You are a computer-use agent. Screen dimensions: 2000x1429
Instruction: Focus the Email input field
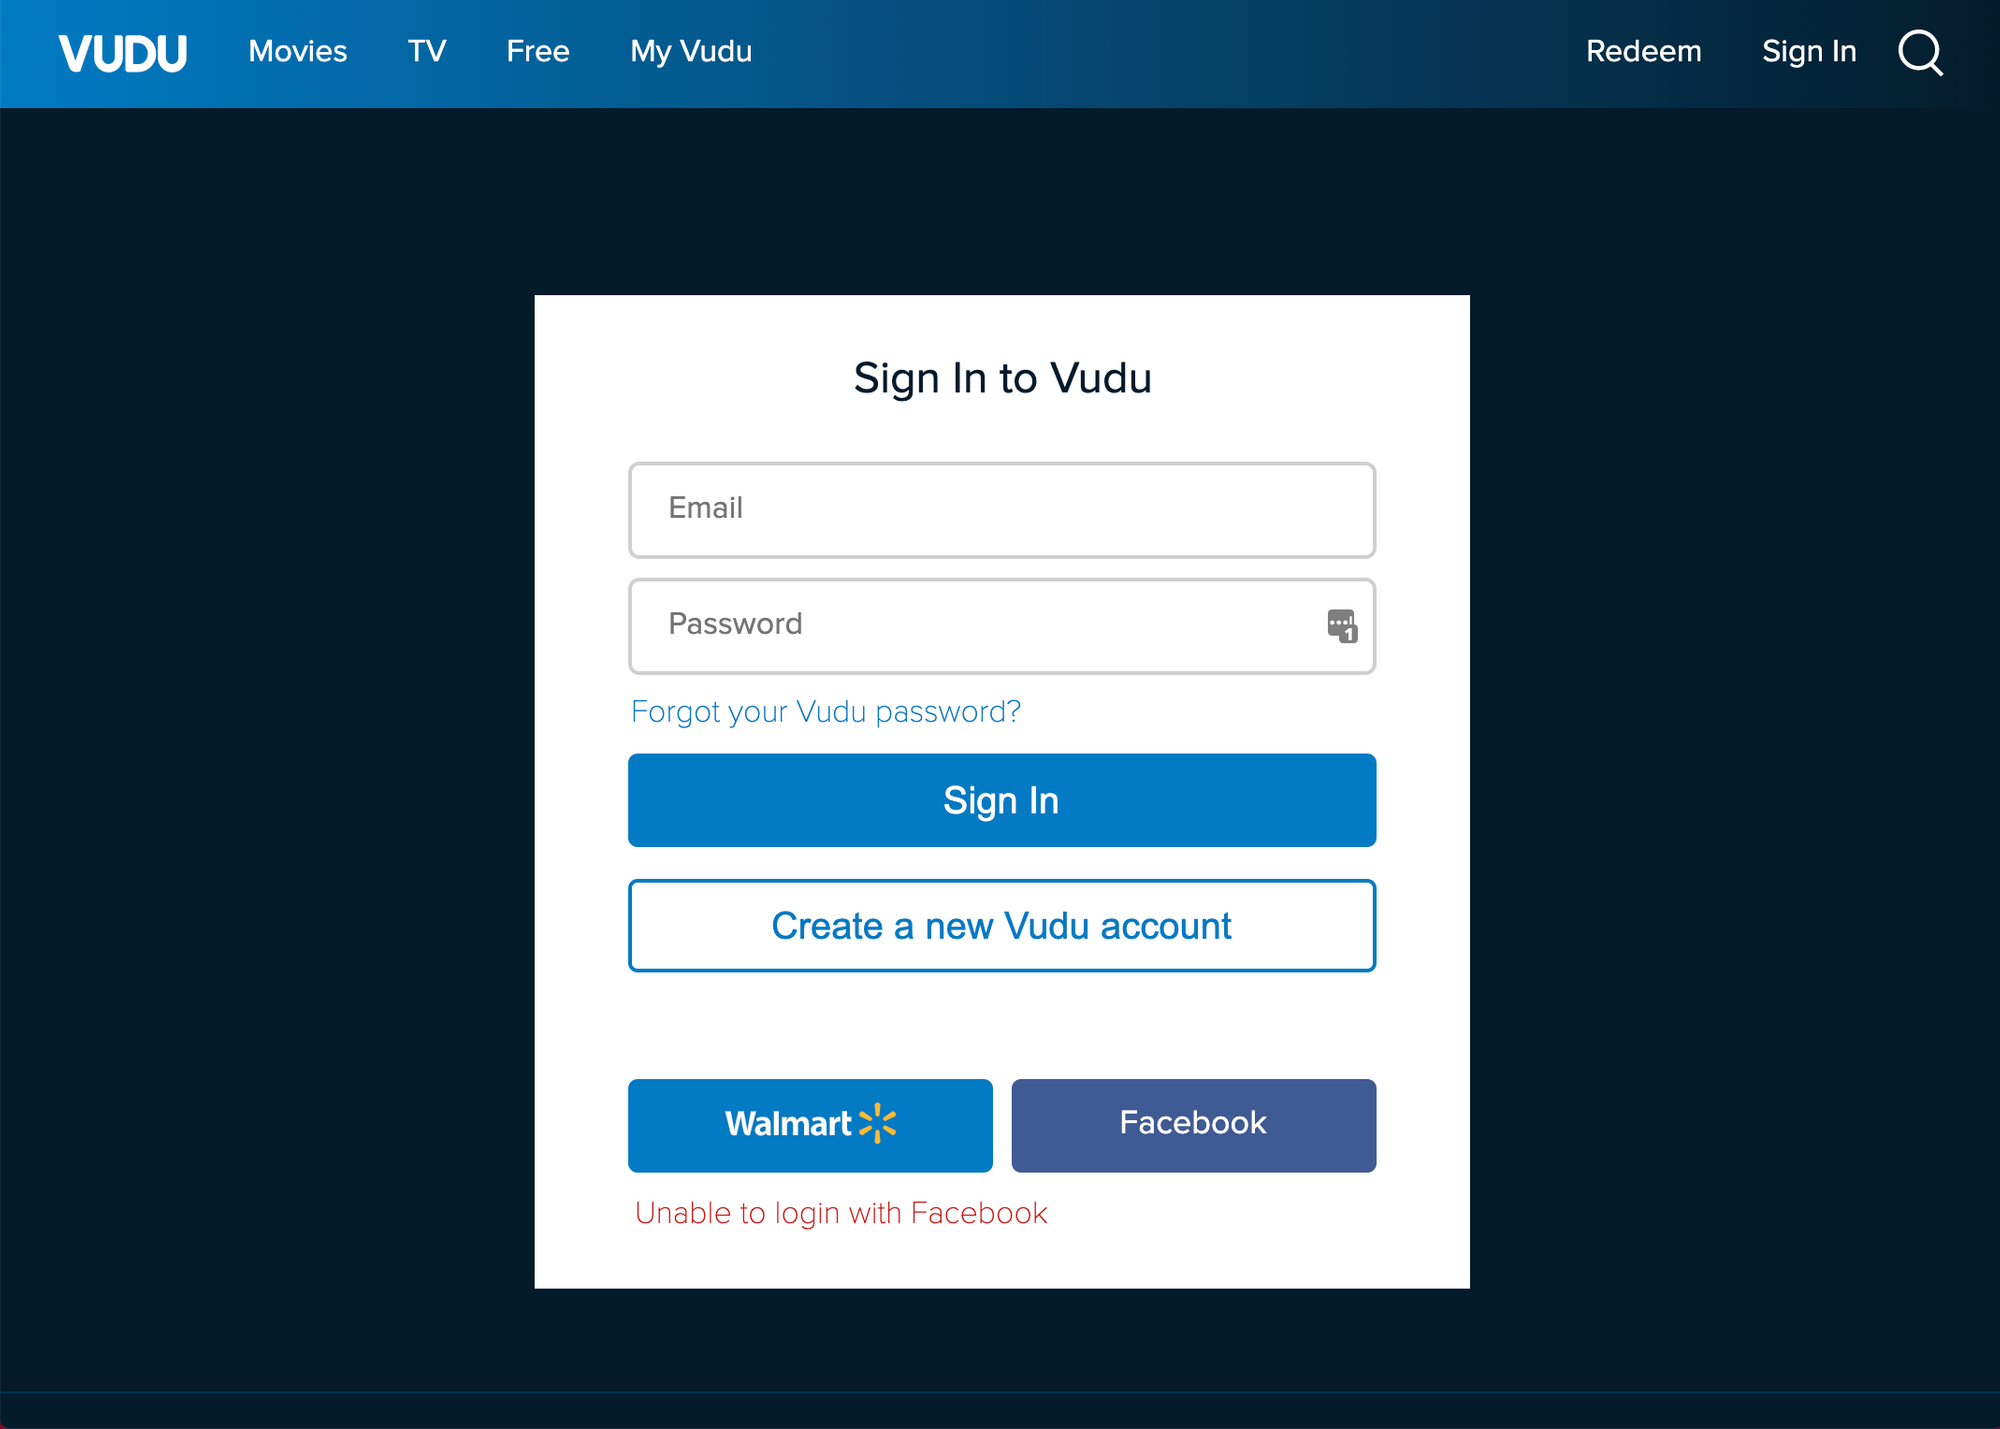[1002, 510]
